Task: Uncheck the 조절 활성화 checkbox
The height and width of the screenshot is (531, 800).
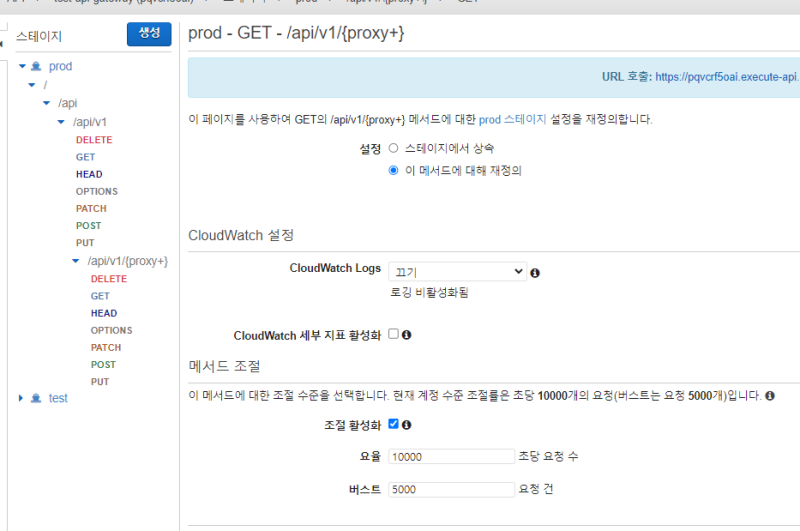Action: coord(393,424)
